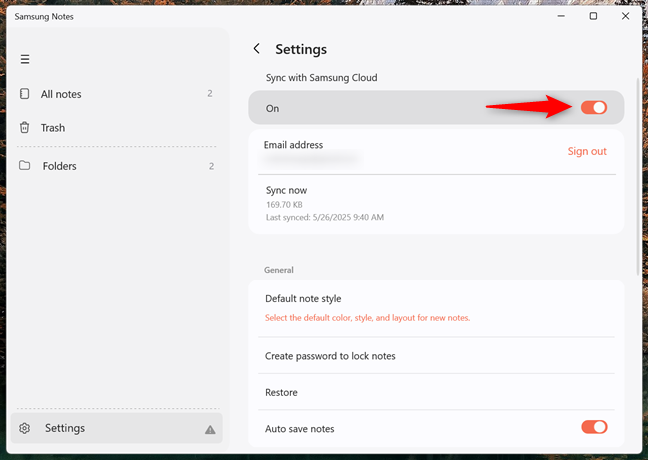Click the Email address row

pos(436,152)
